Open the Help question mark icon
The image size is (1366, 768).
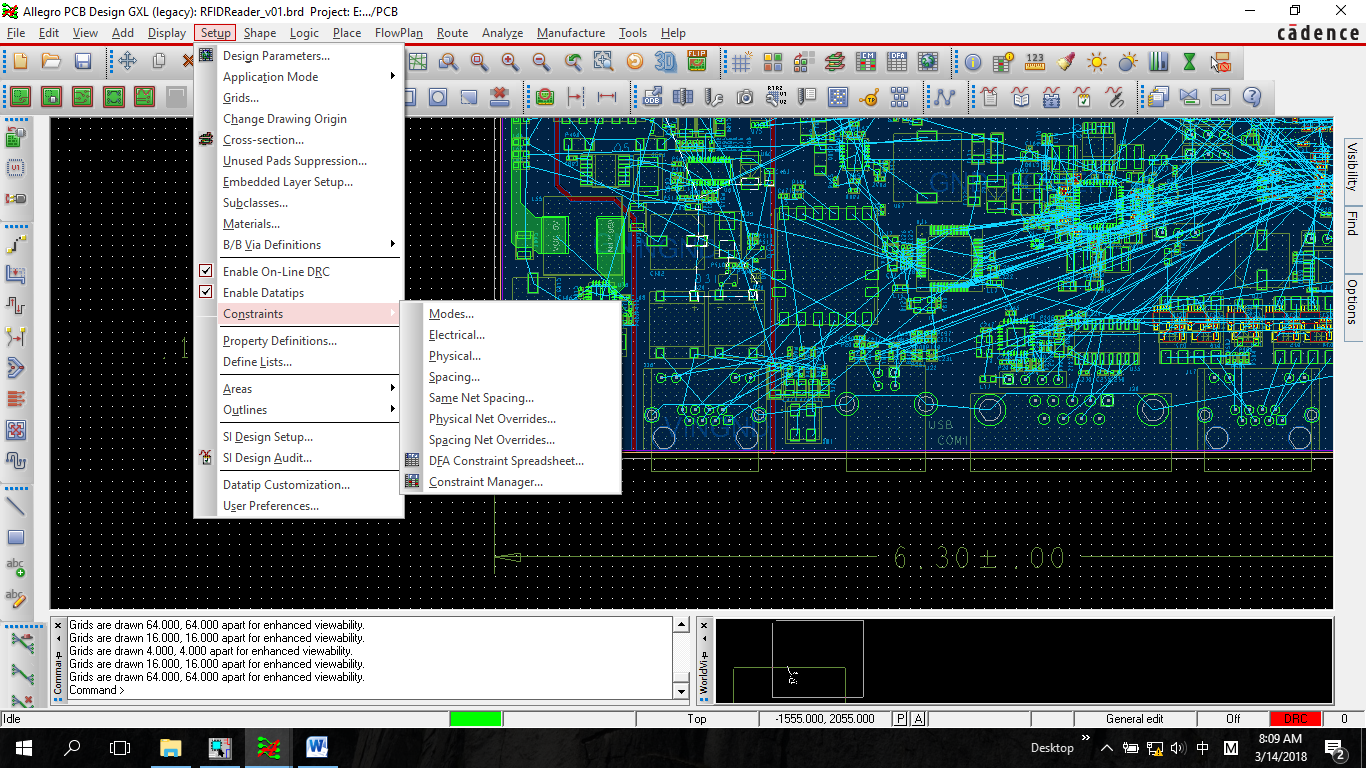click(x=1252, y=97)
